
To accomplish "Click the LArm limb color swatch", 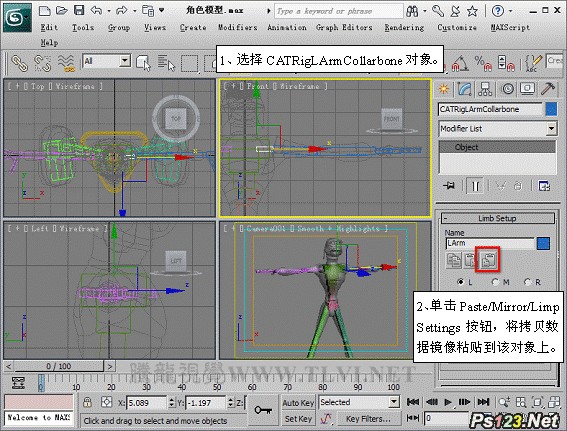I will coord(543,243).
